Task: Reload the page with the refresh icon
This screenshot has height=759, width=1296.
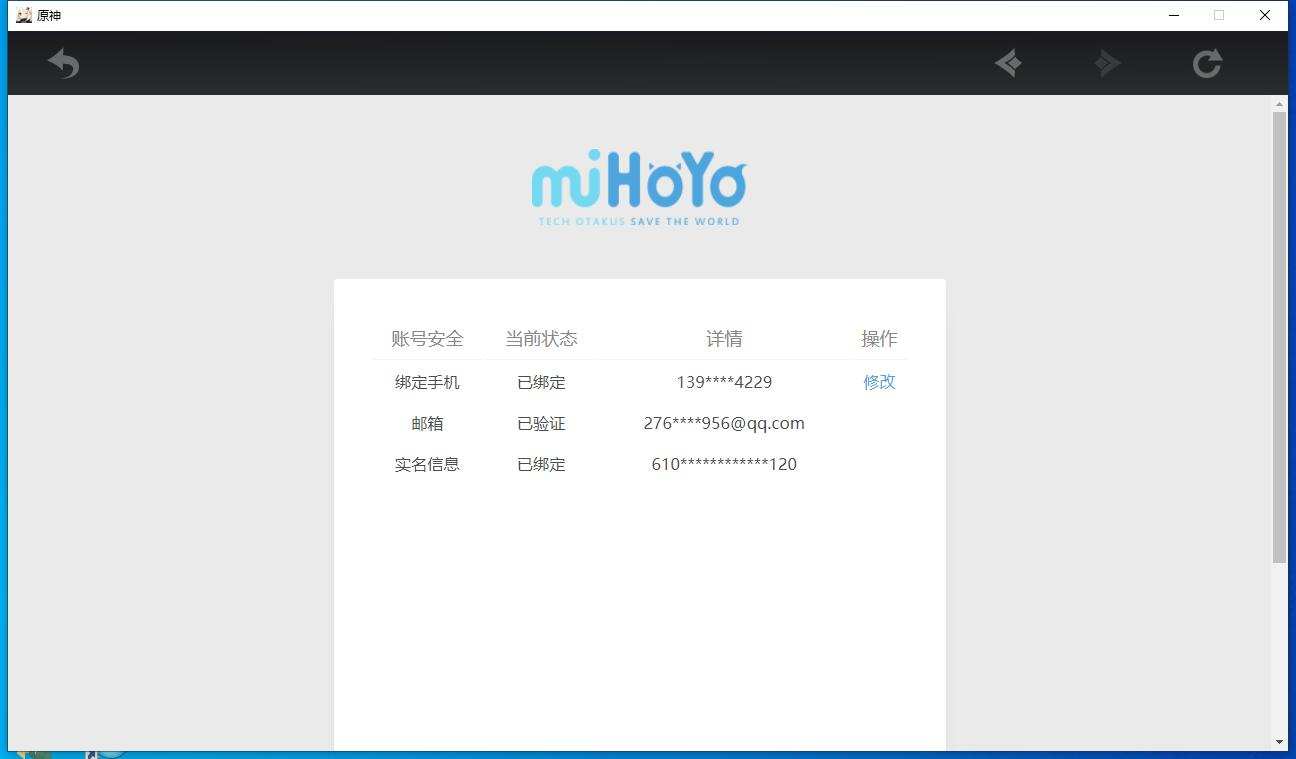Action: (x=1207, y=63)
